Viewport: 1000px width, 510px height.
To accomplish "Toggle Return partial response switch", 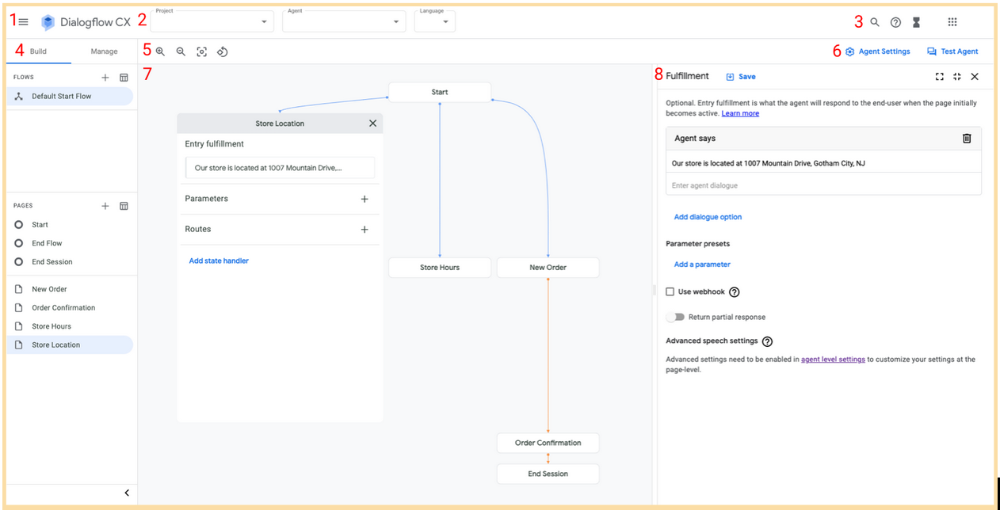I will coord(676,317).
